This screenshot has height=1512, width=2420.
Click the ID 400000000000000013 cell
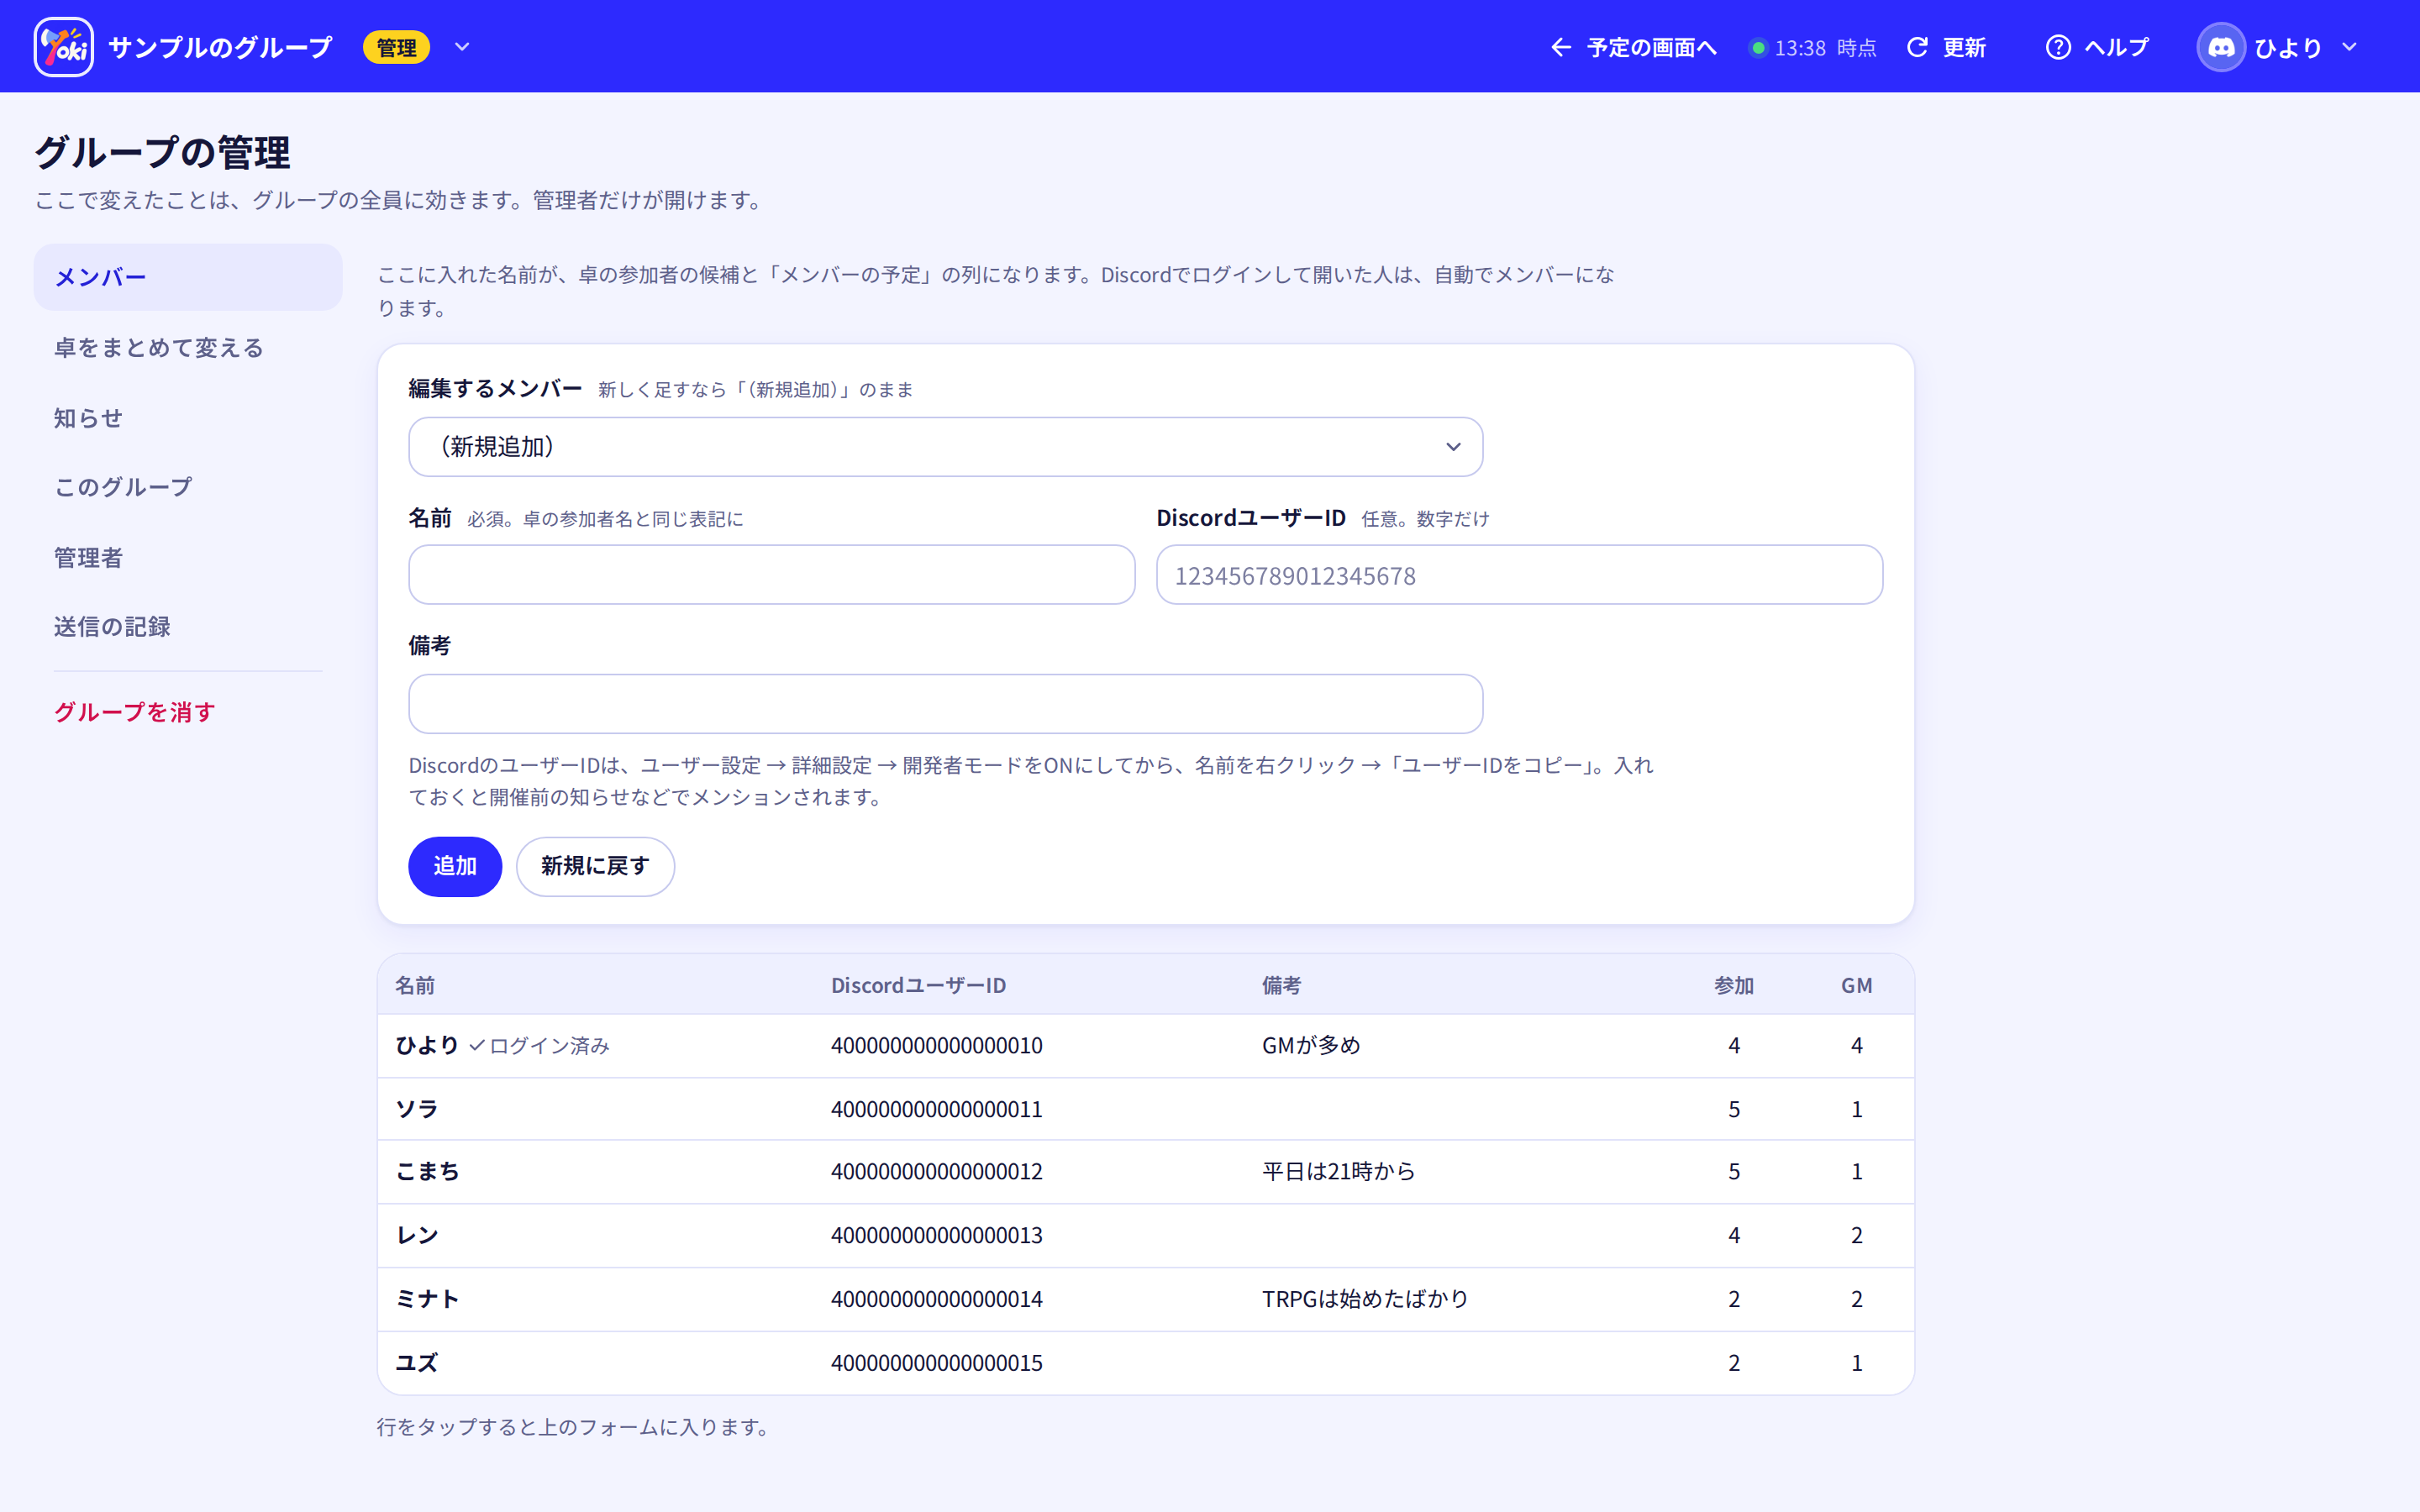(936, 1236)
